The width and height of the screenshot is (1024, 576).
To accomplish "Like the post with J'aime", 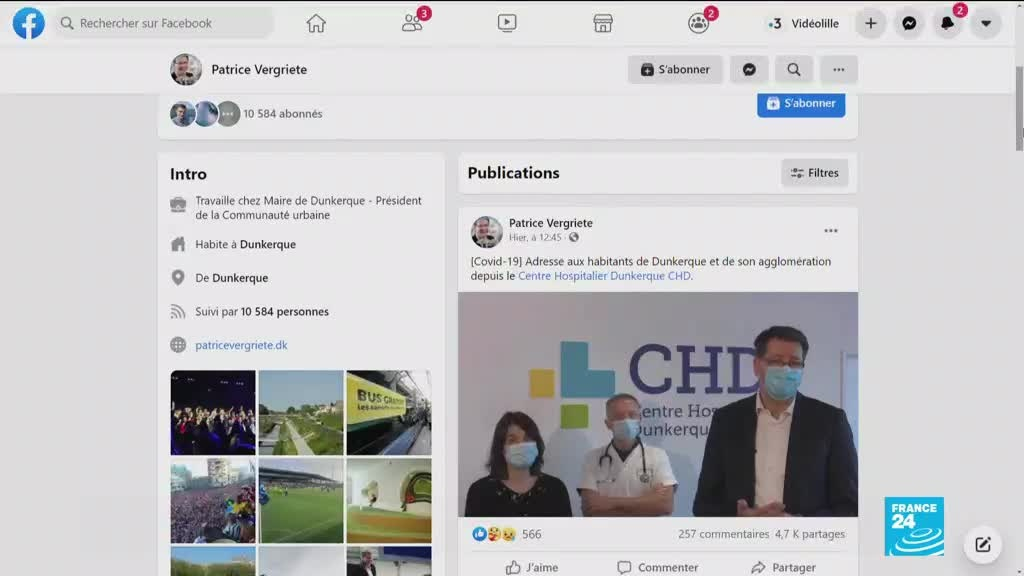I will [x=532, y=567].
